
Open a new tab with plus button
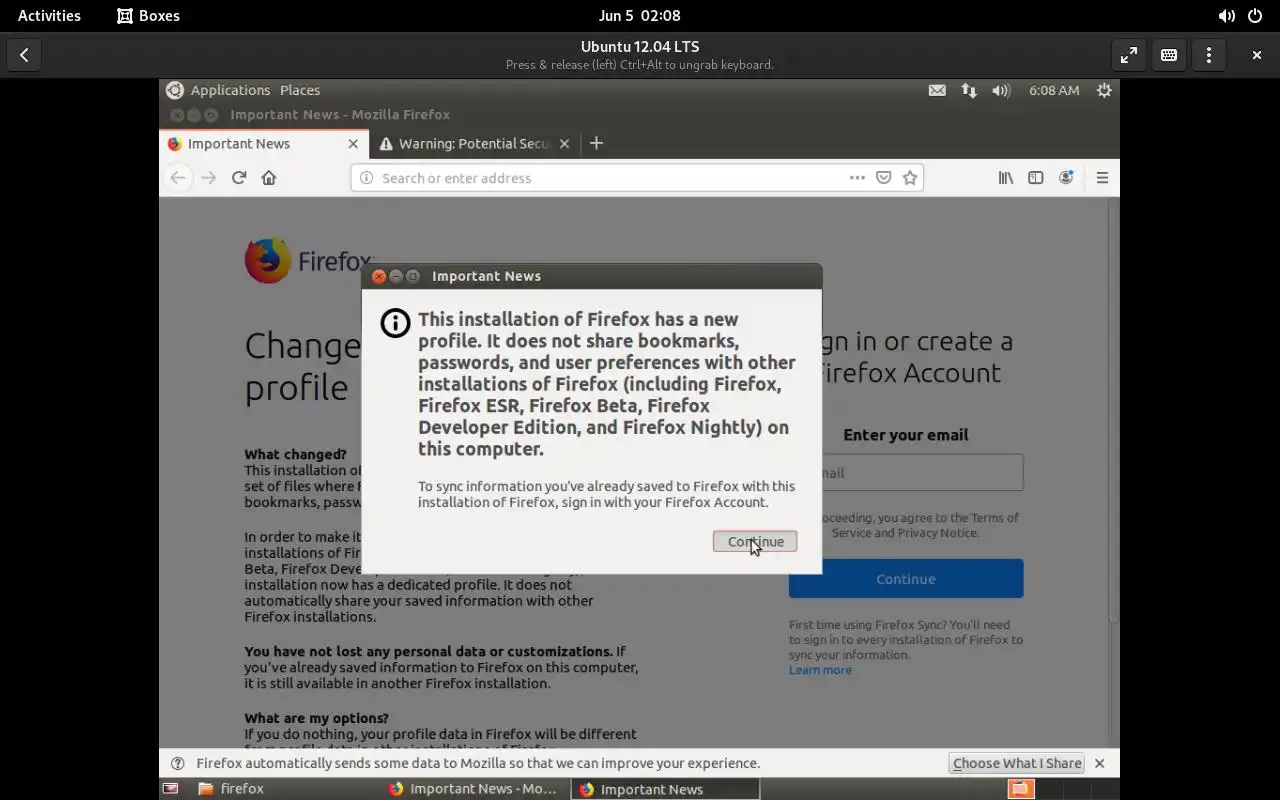pos(596,143)
